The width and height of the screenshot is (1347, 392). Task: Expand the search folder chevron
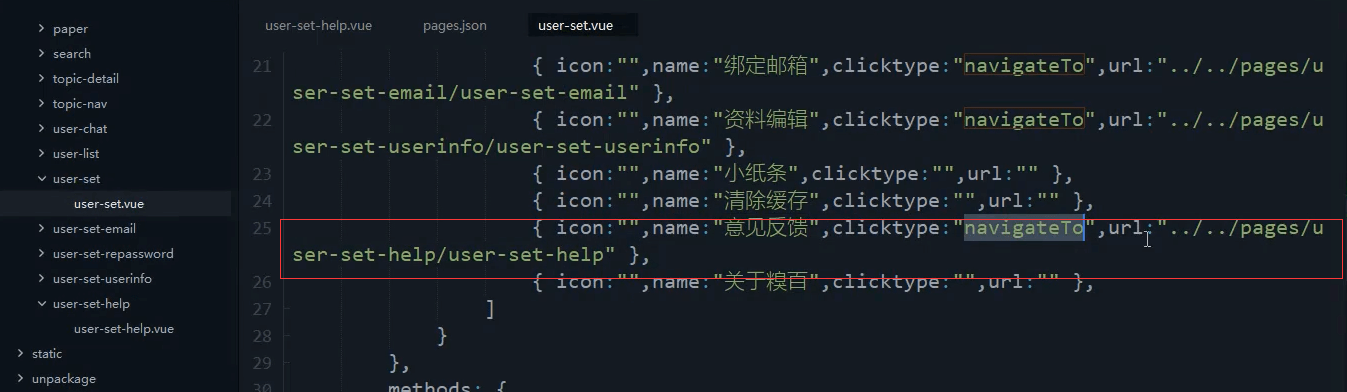click(x=41, y=54)
